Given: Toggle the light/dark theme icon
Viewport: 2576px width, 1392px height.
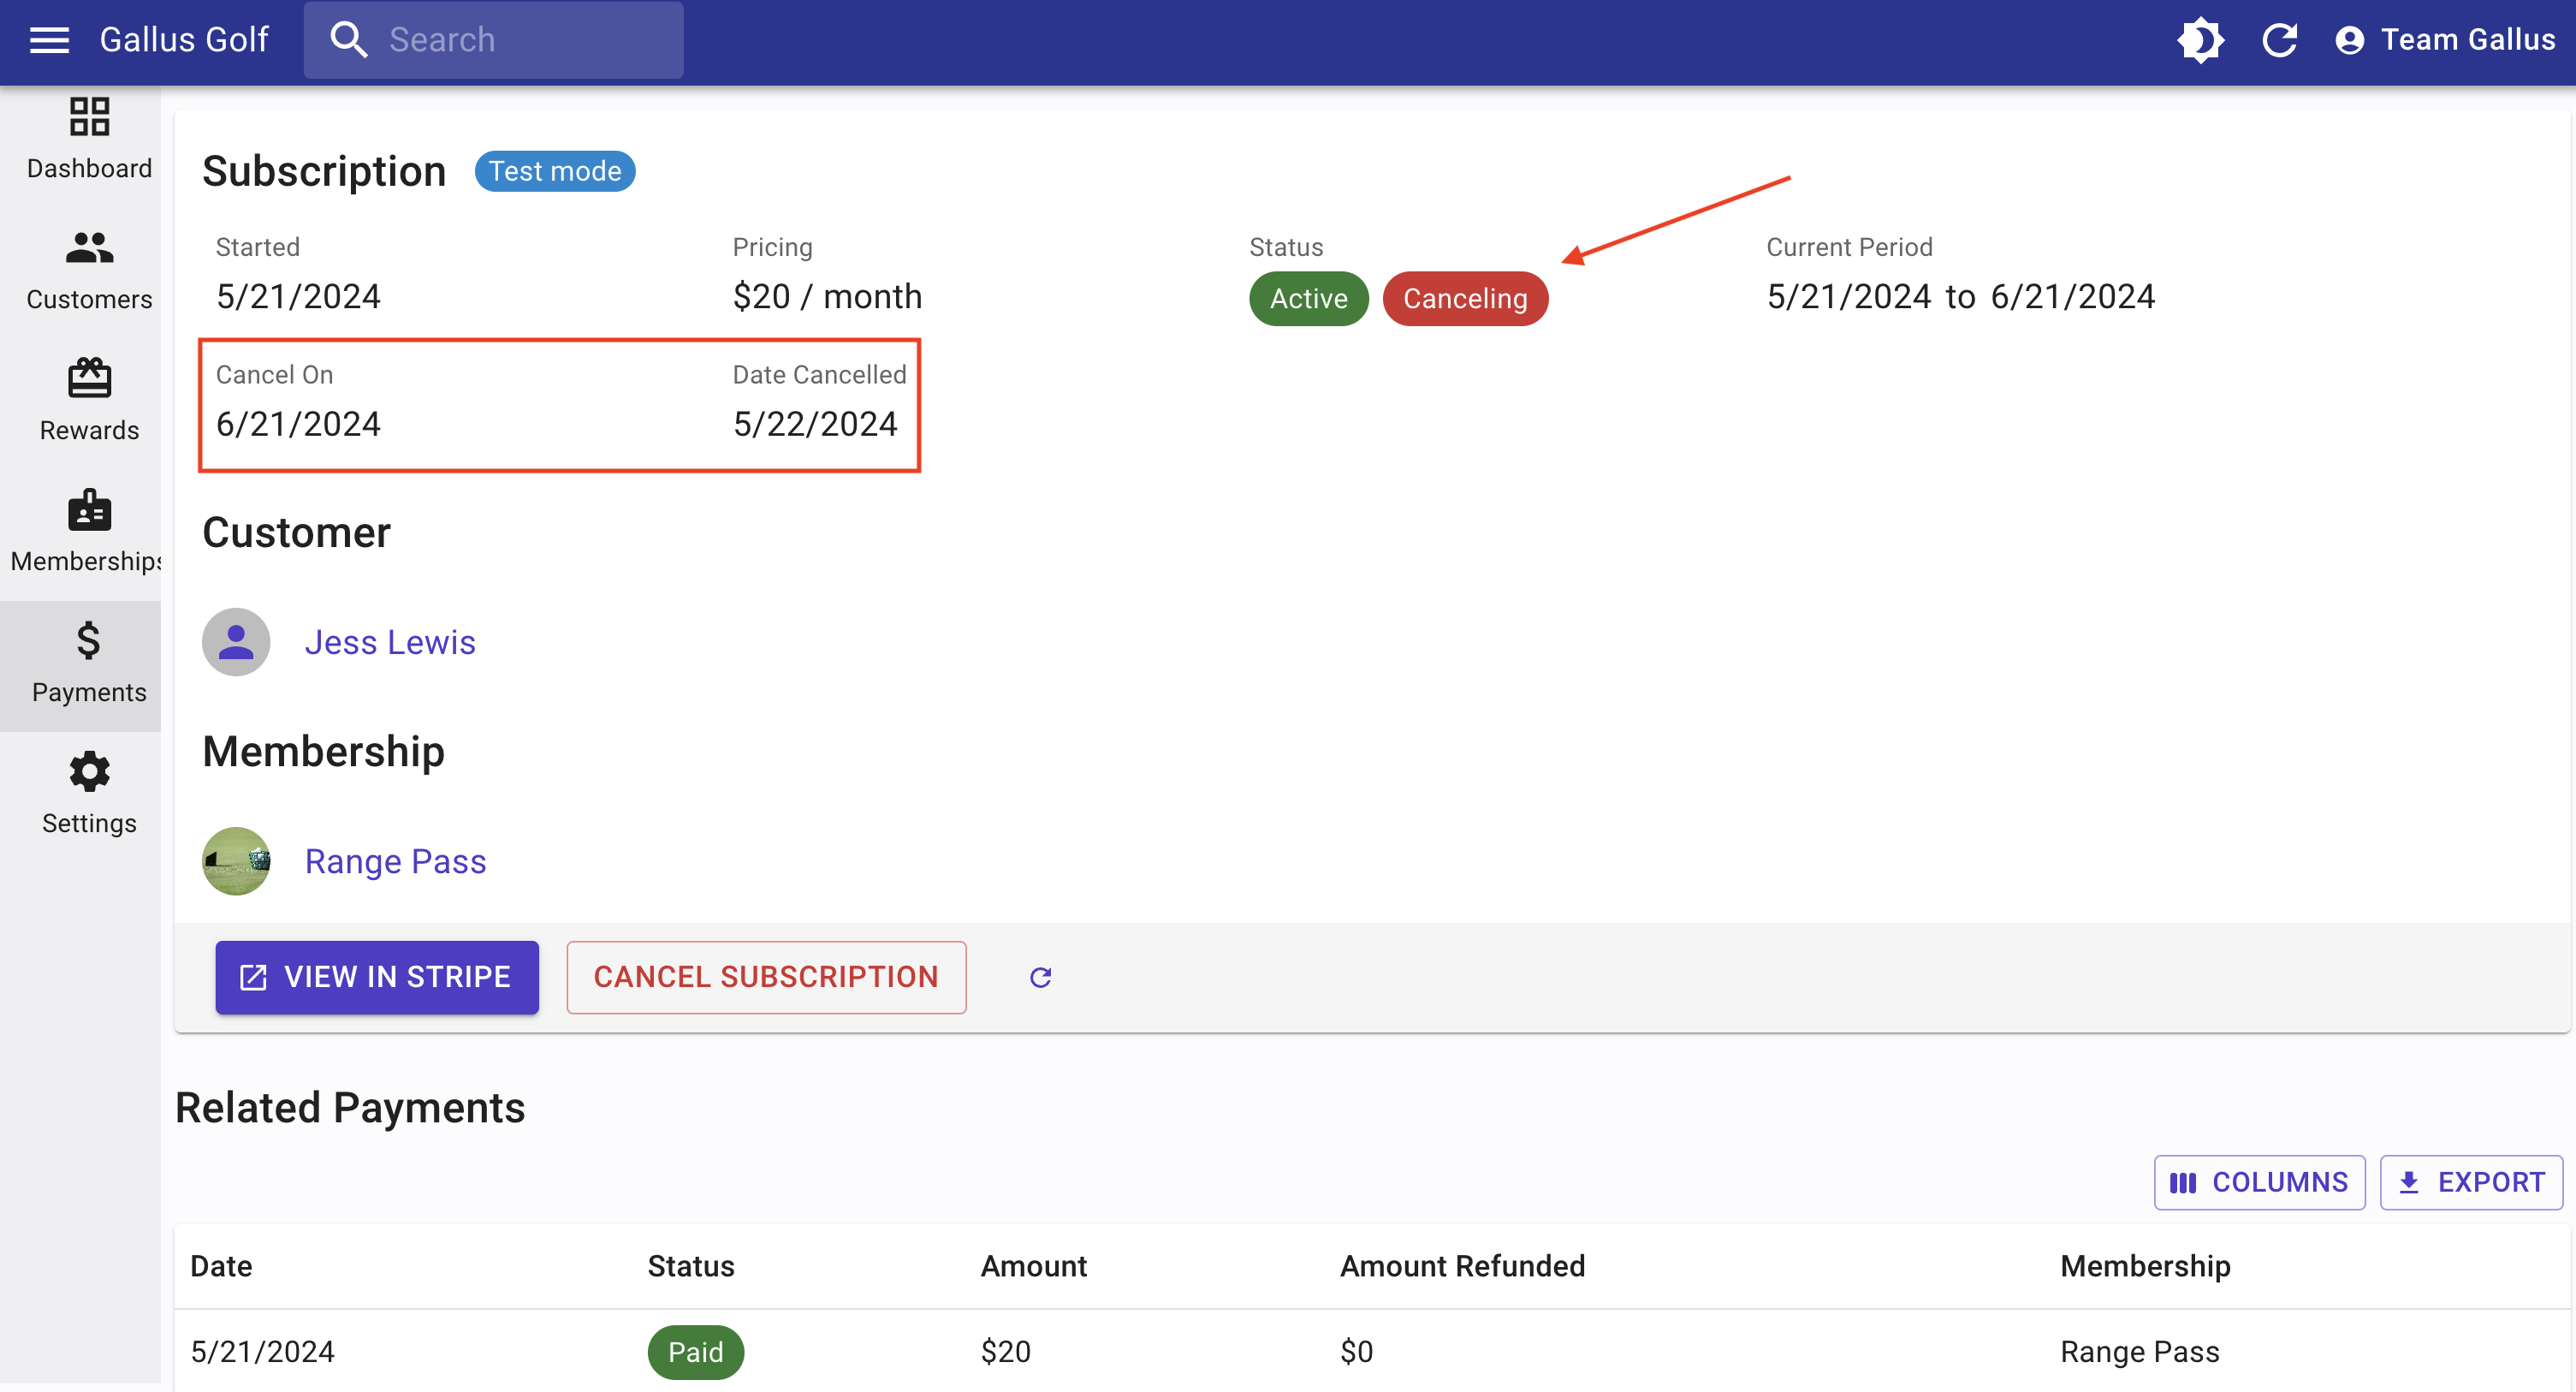Looking at the screenshot, I should pos(2199,40).
